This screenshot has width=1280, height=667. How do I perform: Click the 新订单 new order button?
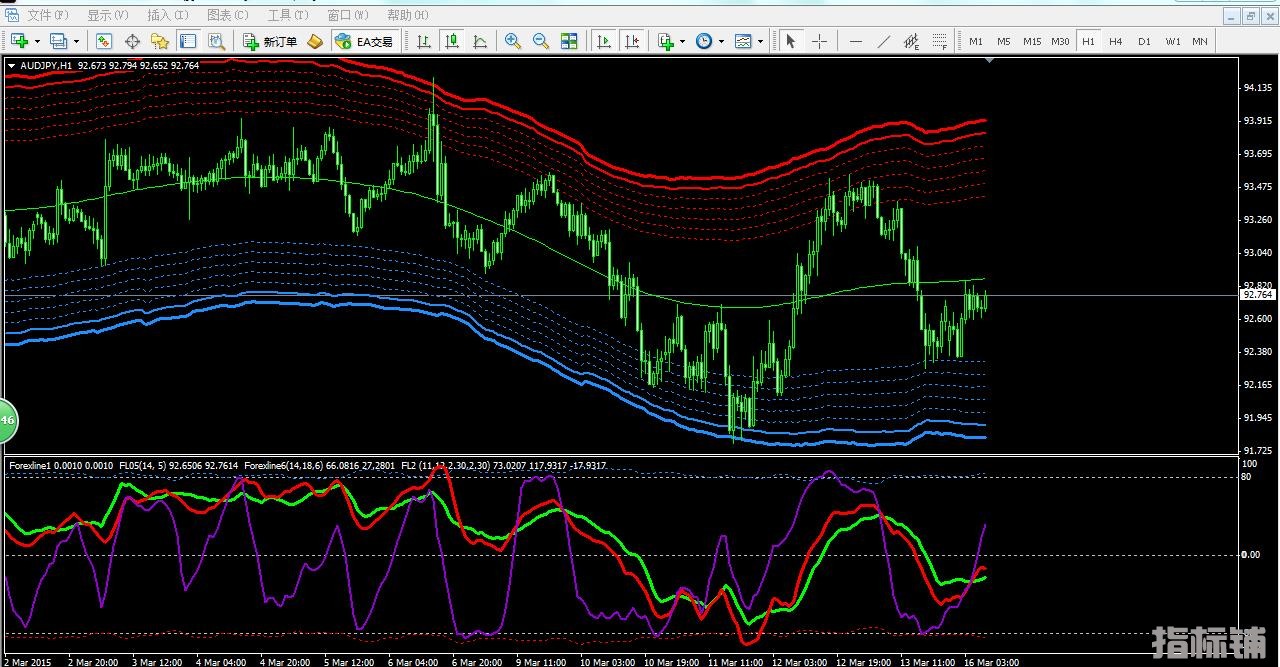(x=270, y=41)
